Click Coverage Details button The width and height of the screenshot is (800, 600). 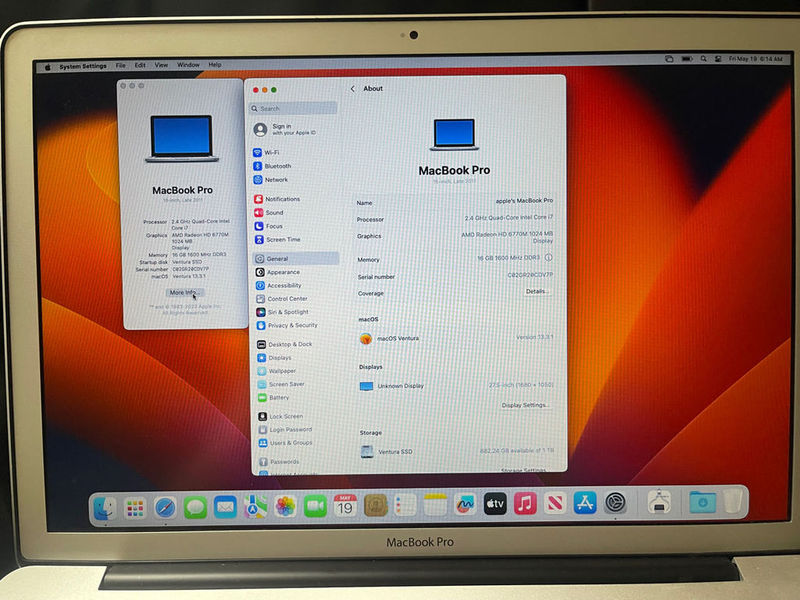537,291
